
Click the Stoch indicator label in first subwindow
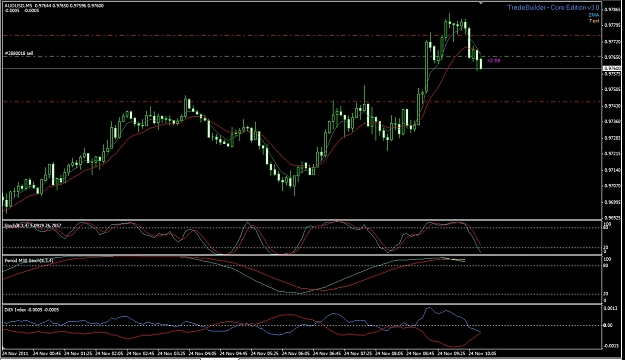pos(33,226)
